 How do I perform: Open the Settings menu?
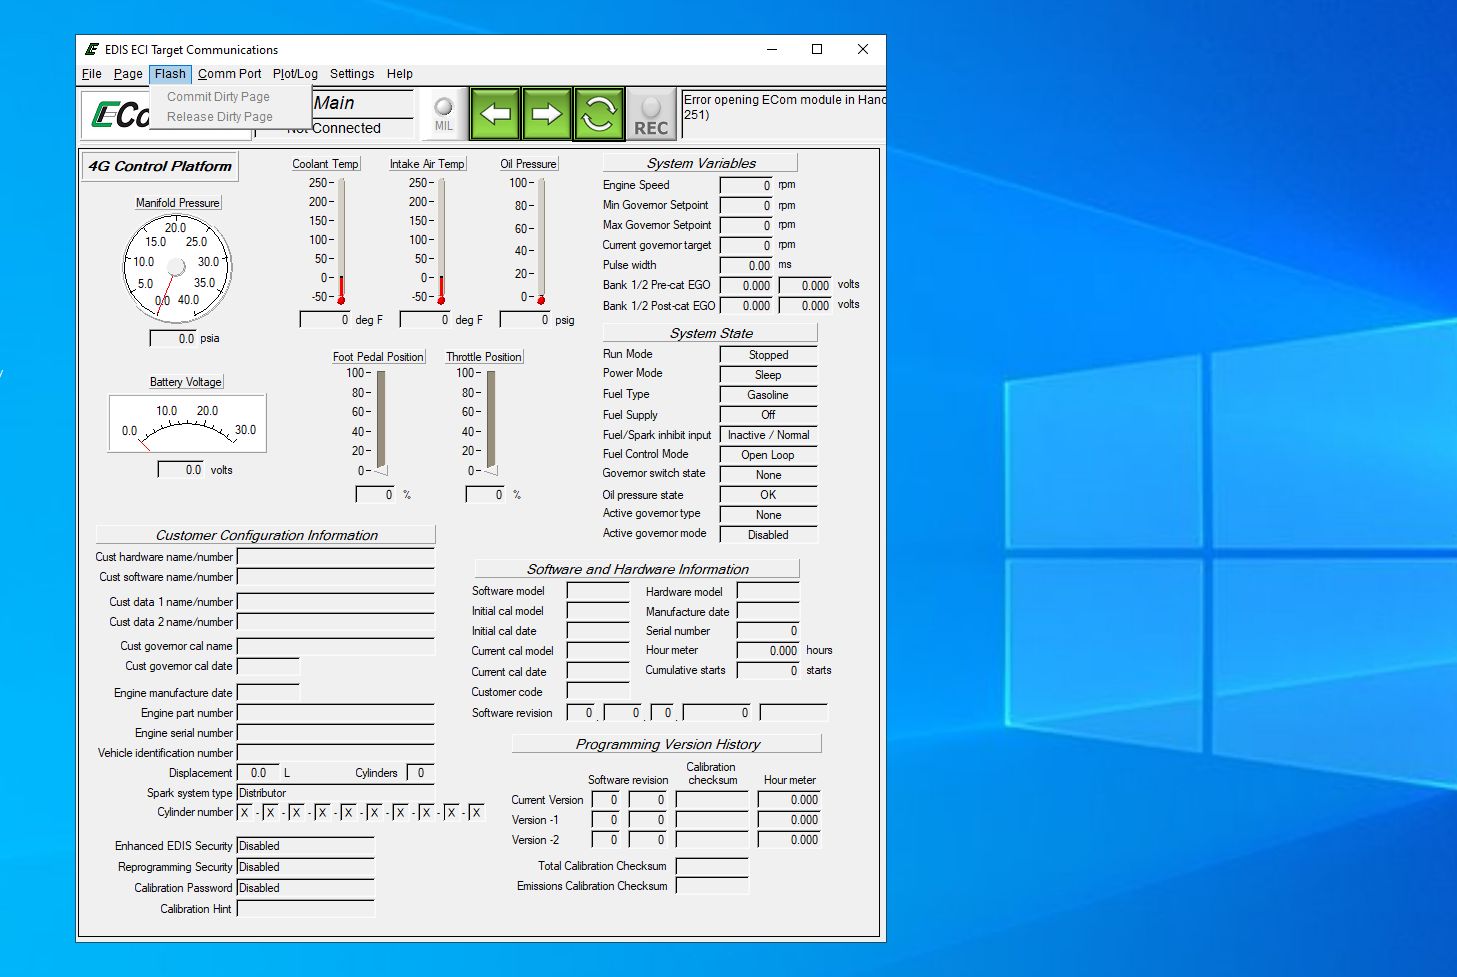[x=352, y=74]
